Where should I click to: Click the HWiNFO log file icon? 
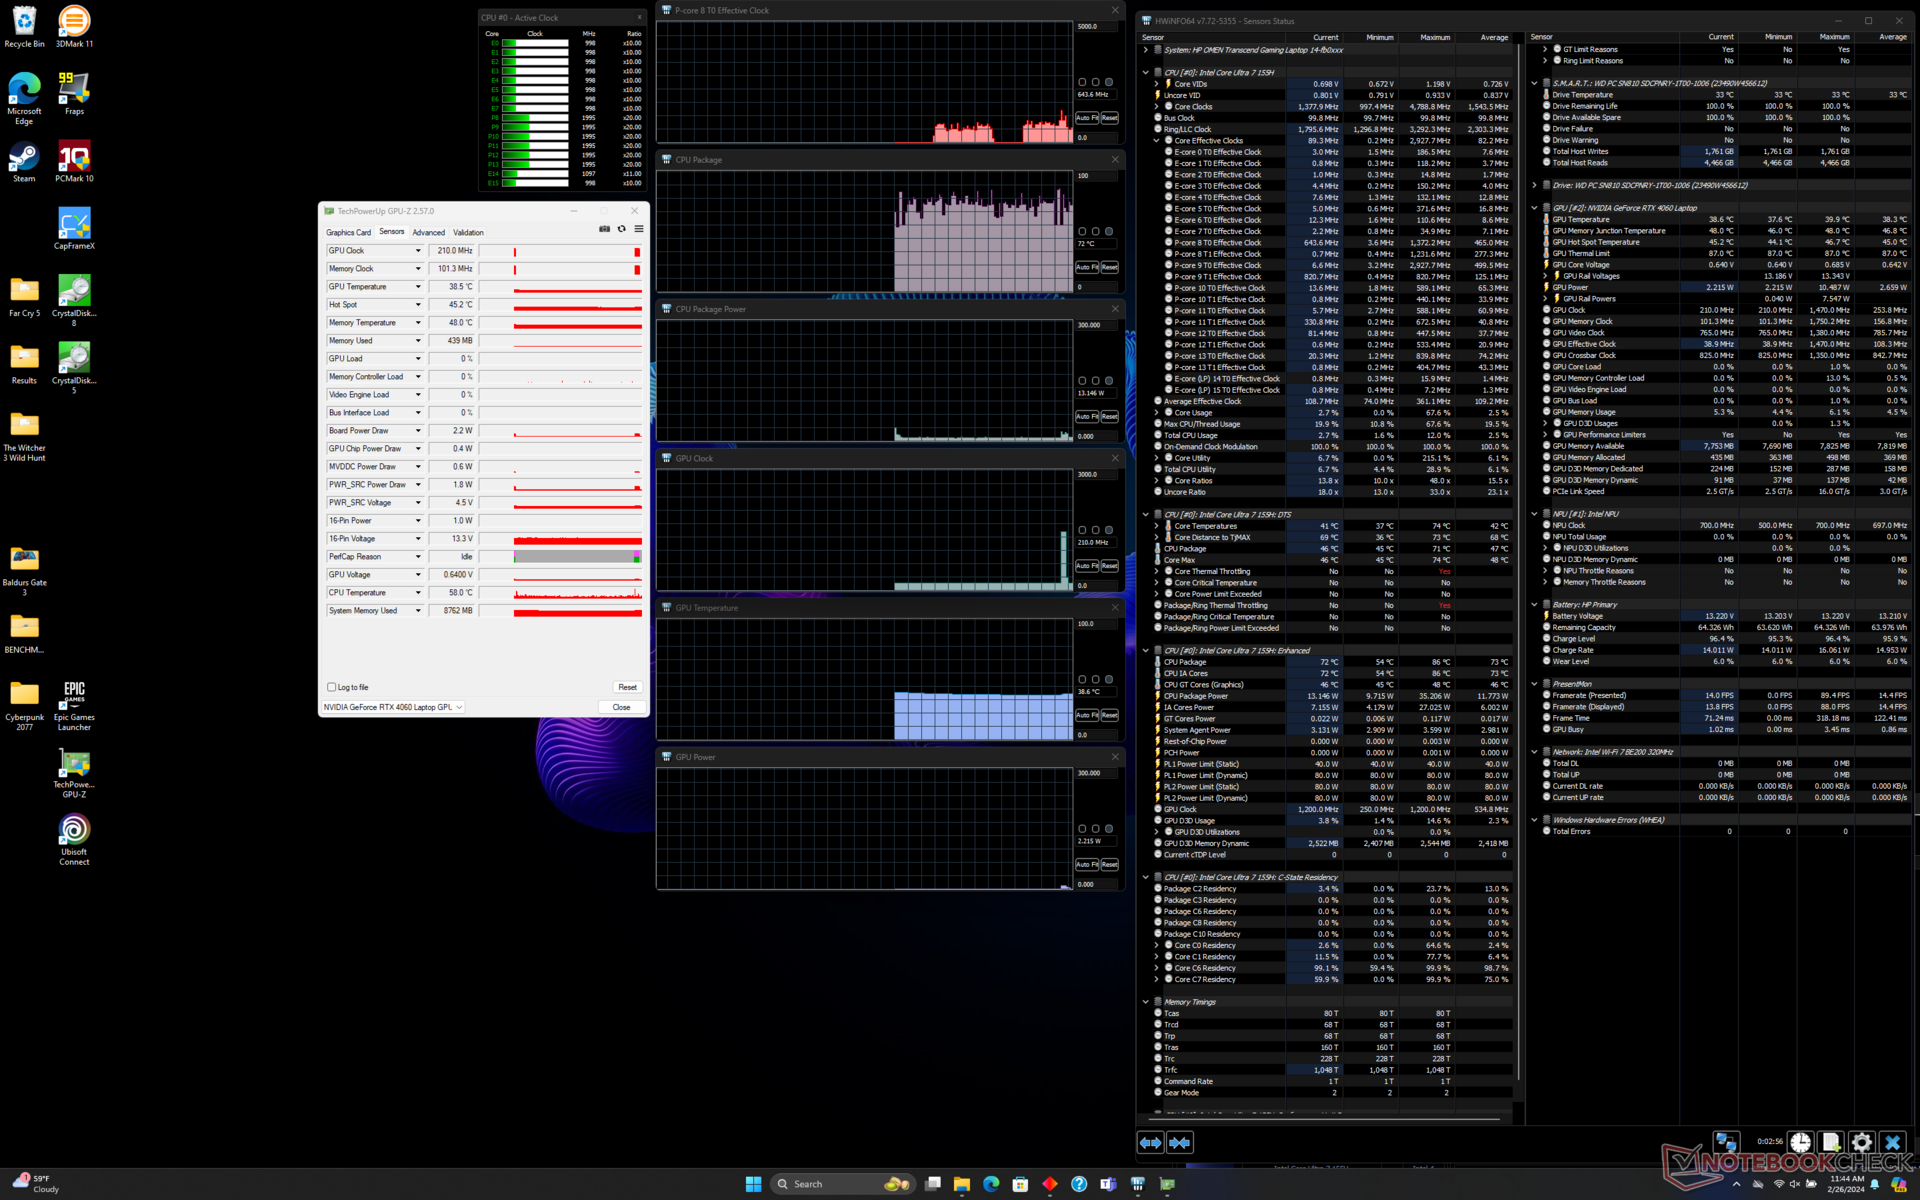[x=1831, y=1142]
